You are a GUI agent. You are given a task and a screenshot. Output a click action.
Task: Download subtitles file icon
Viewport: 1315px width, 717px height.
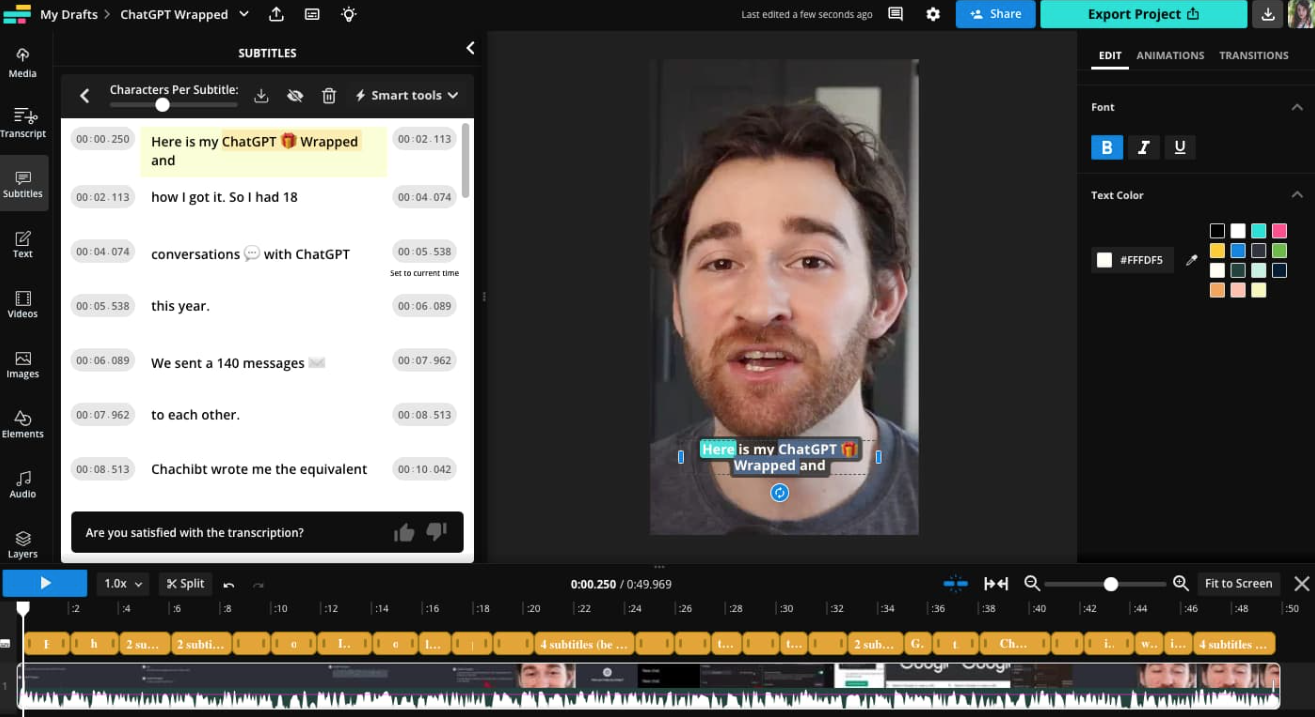pyautogui.click(x=261, y=95)
